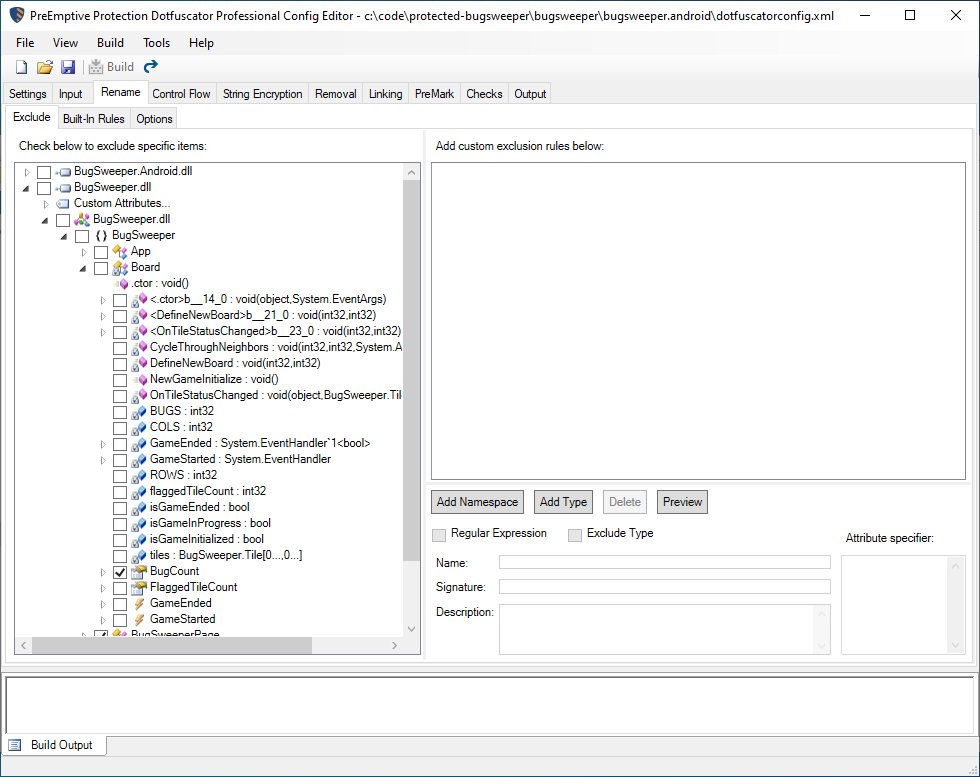Image resolution: width=980 pixels, height=777 pixels.
Task: Open the Help menu
Action: tap(201, 43)
